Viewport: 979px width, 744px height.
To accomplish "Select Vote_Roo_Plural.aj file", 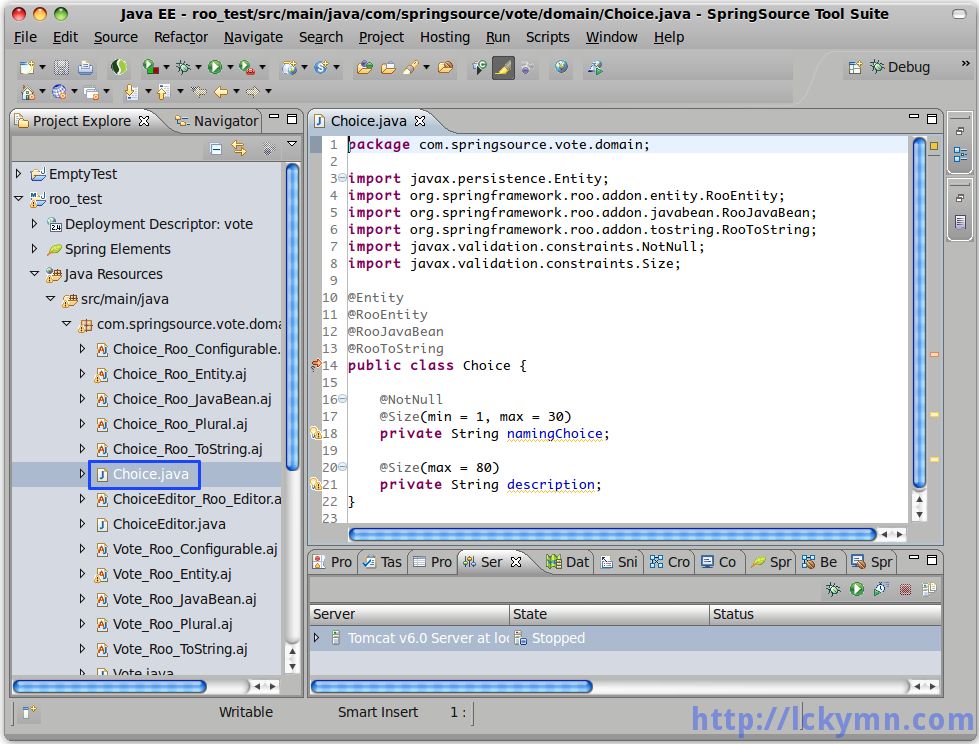I will (x=164, y=624).
